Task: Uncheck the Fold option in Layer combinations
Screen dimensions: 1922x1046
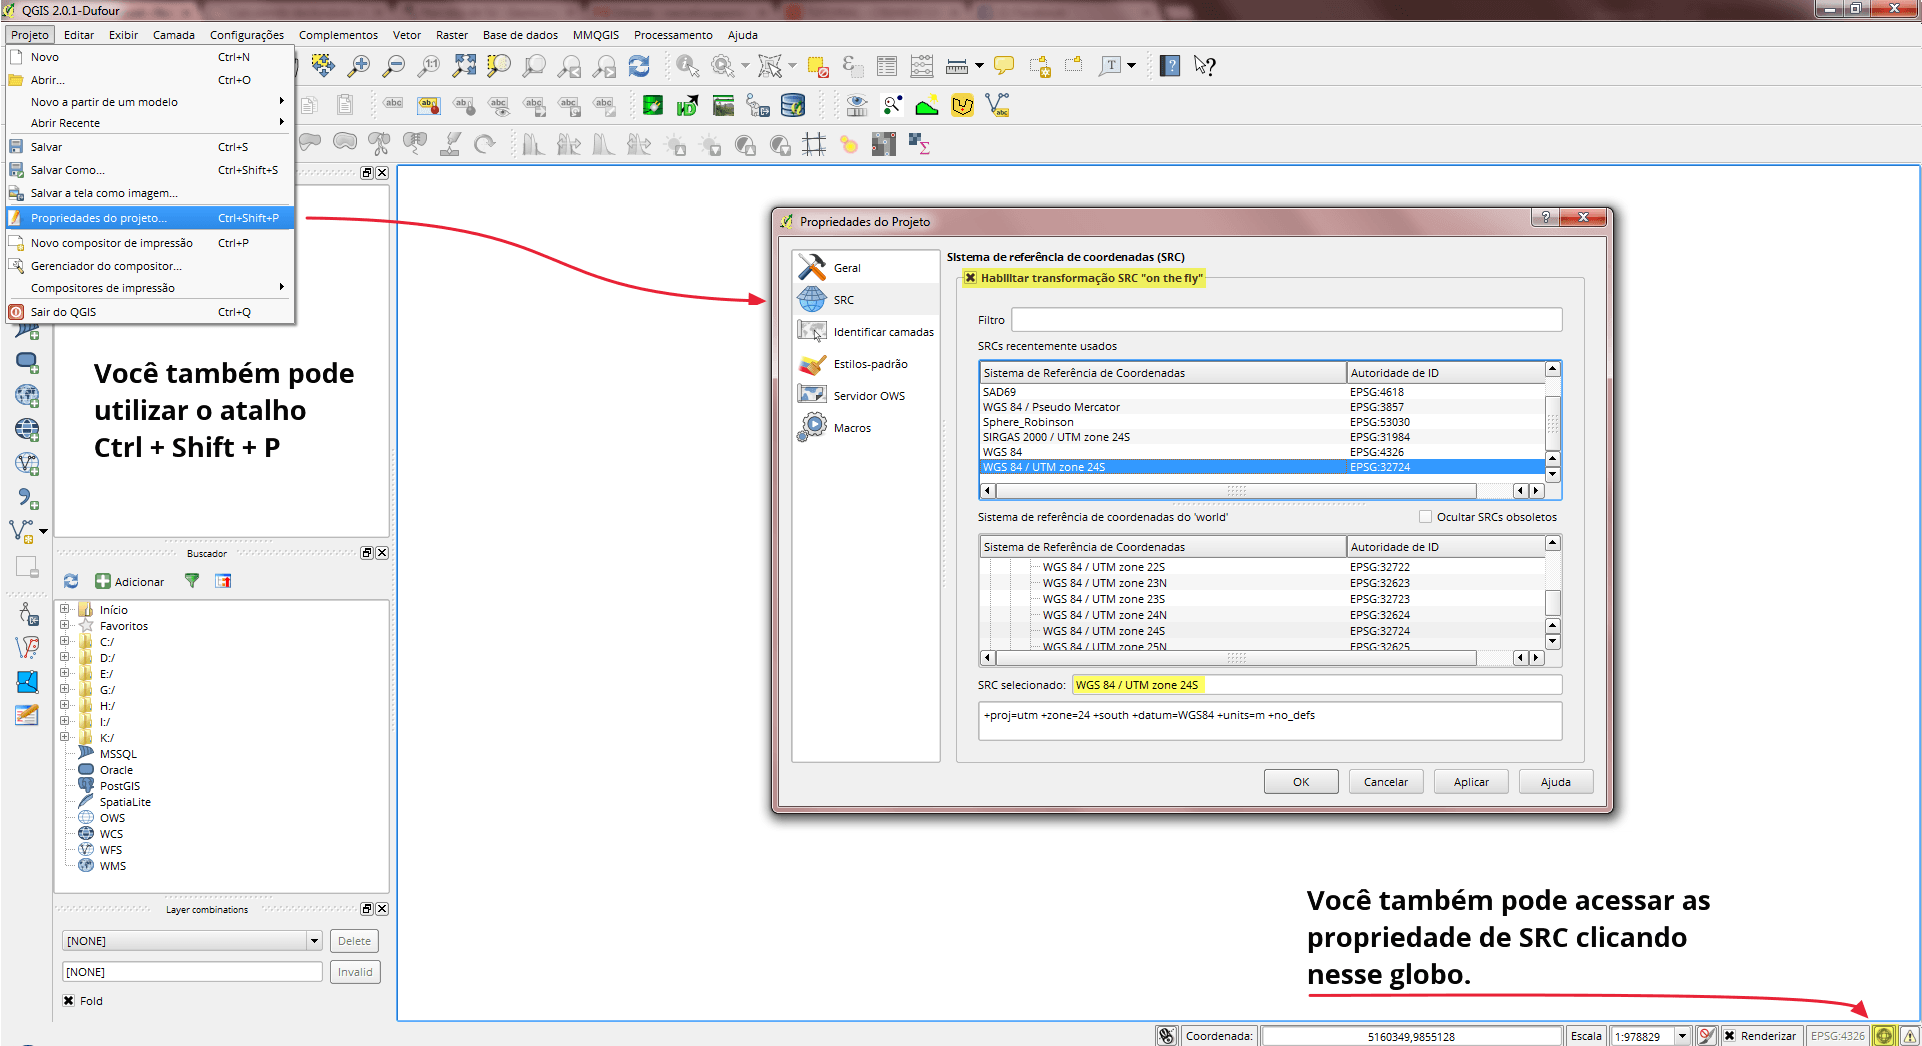Action: pos(68,1000)
